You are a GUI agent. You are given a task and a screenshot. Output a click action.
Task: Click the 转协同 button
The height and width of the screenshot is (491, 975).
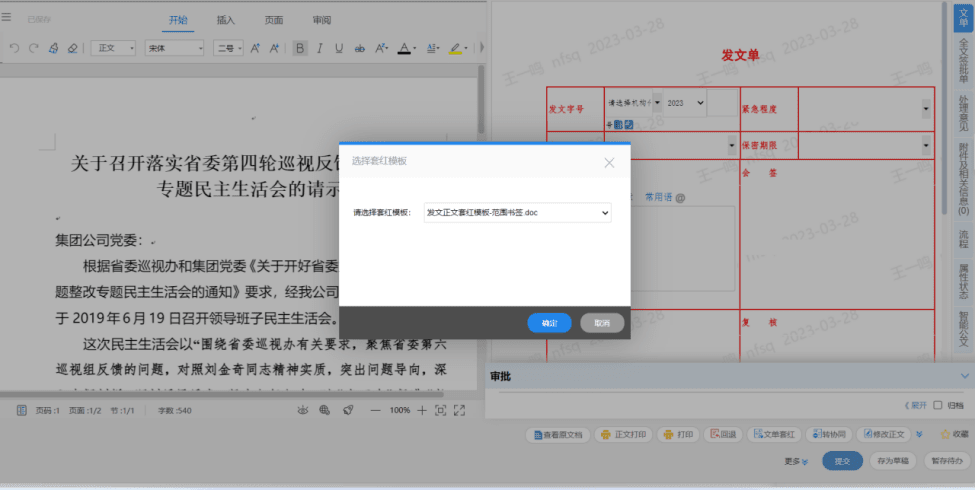pos(828,434)
